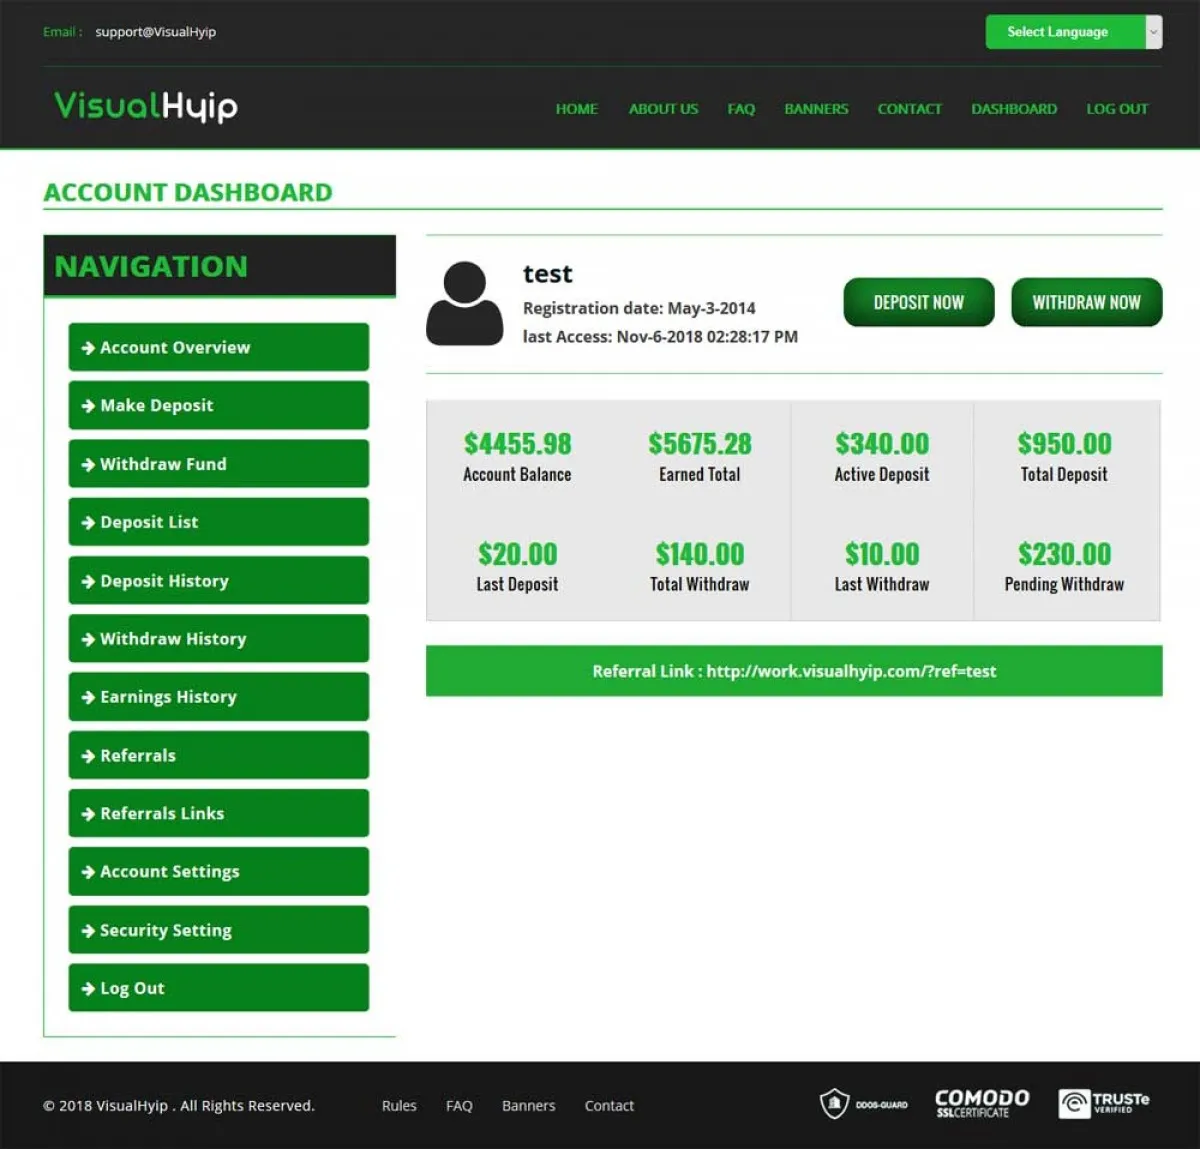Image resolution: width=1200 pixels, height=1149 pixels.
Task: Click the user avatar icon
Action: coord(464,304)
